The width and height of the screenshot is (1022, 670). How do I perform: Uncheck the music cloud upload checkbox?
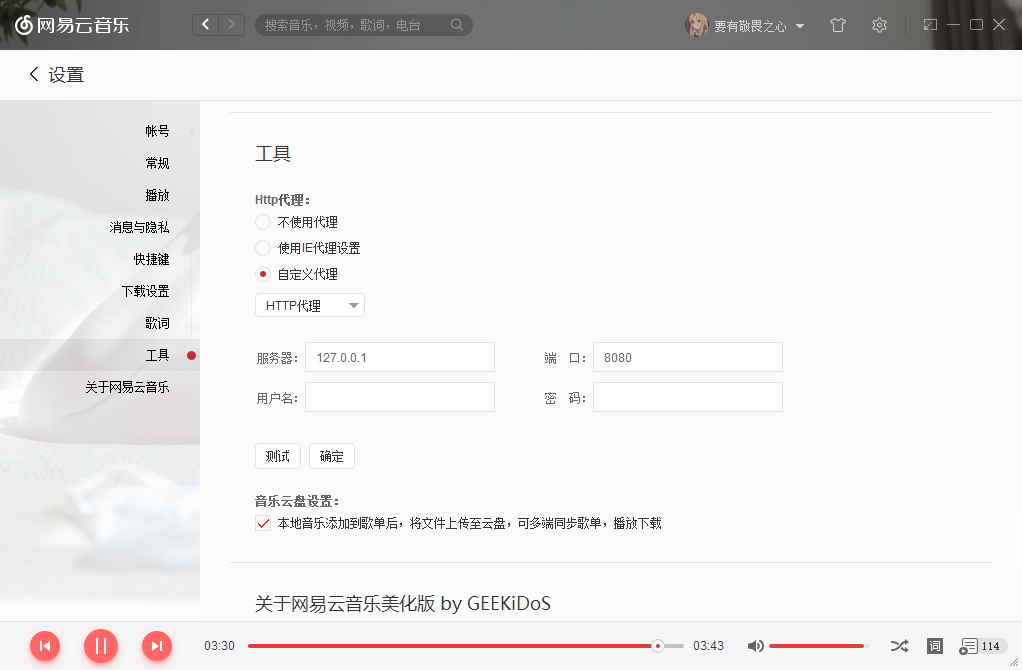pyautogui.click(x=264, y=523)
